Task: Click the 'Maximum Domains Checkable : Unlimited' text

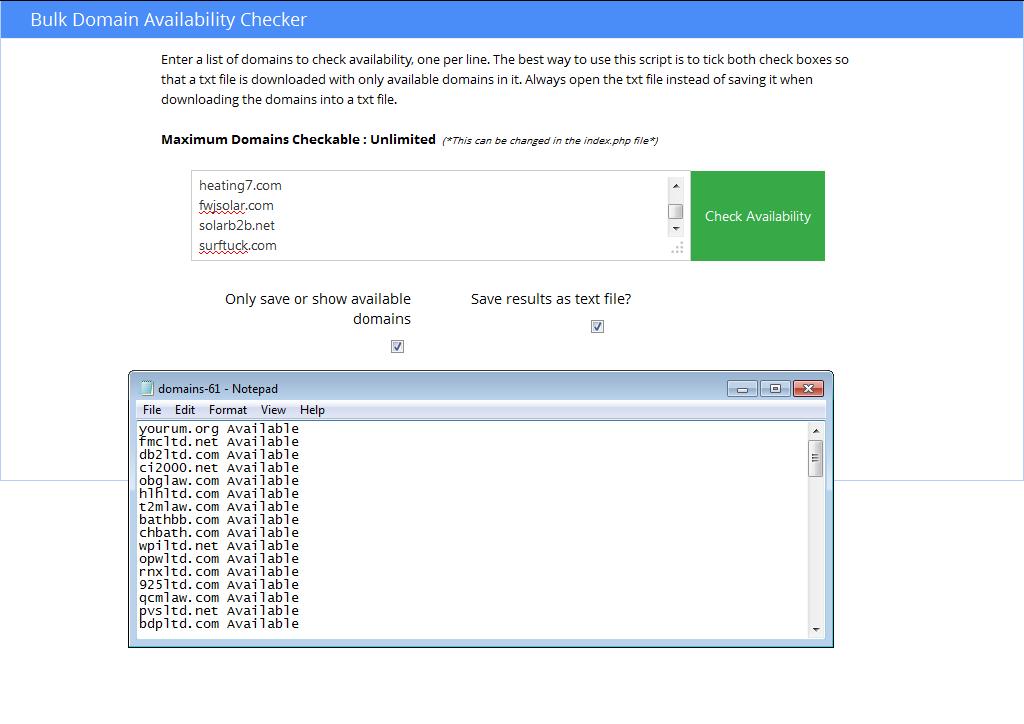Action: click(x=298, y=140)
